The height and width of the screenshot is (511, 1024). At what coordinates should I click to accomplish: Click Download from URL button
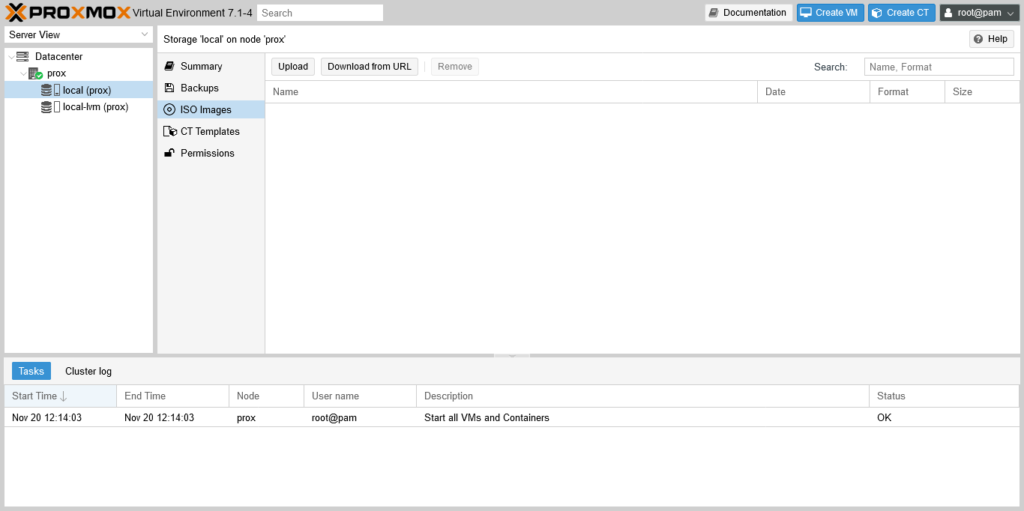369,67
